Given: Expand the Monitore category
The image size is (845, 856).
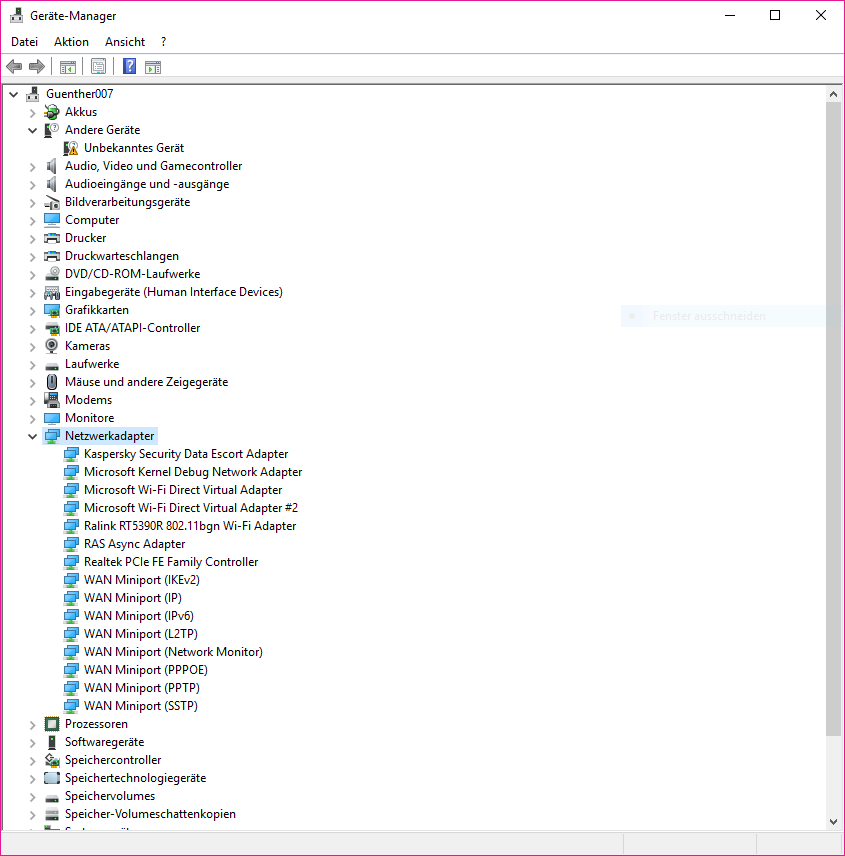Looking at the screenshot, I should [x=33, y=419].
